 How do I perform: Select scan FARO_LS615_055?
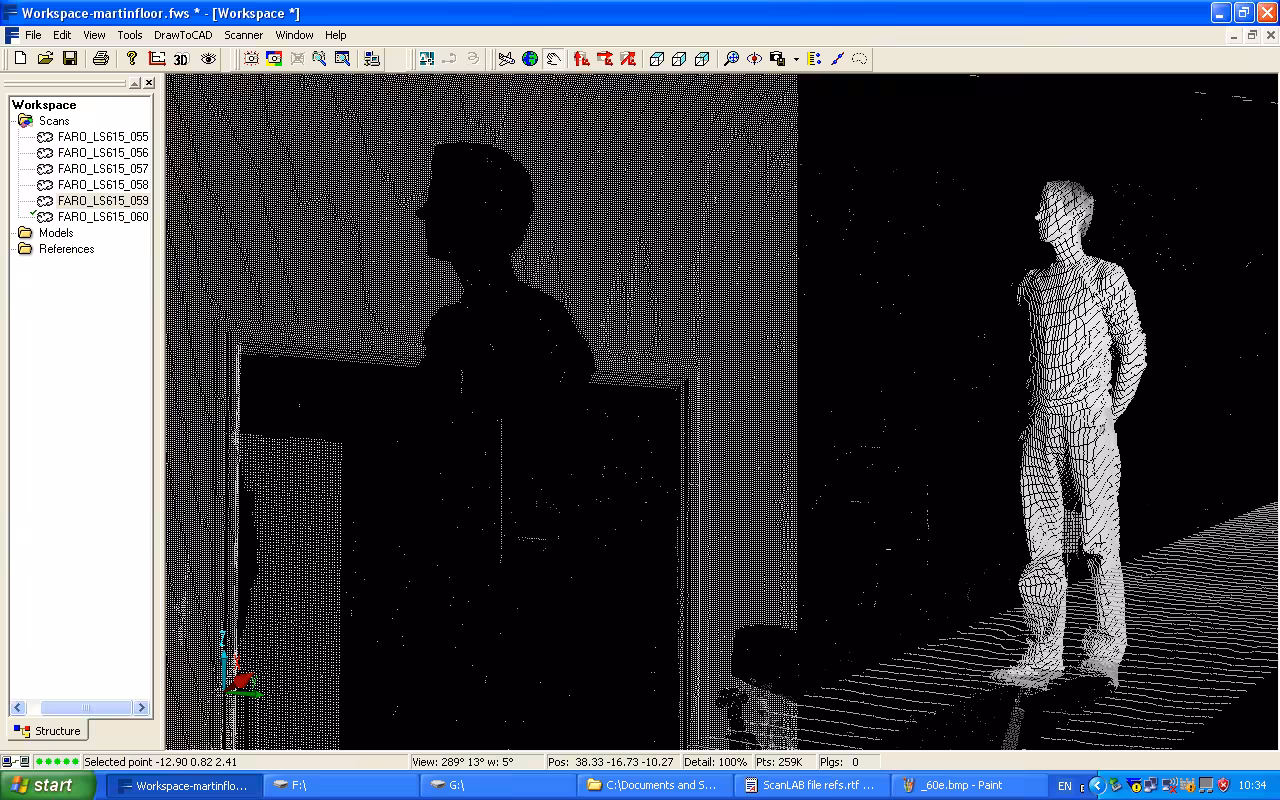(x=103, y=137)
